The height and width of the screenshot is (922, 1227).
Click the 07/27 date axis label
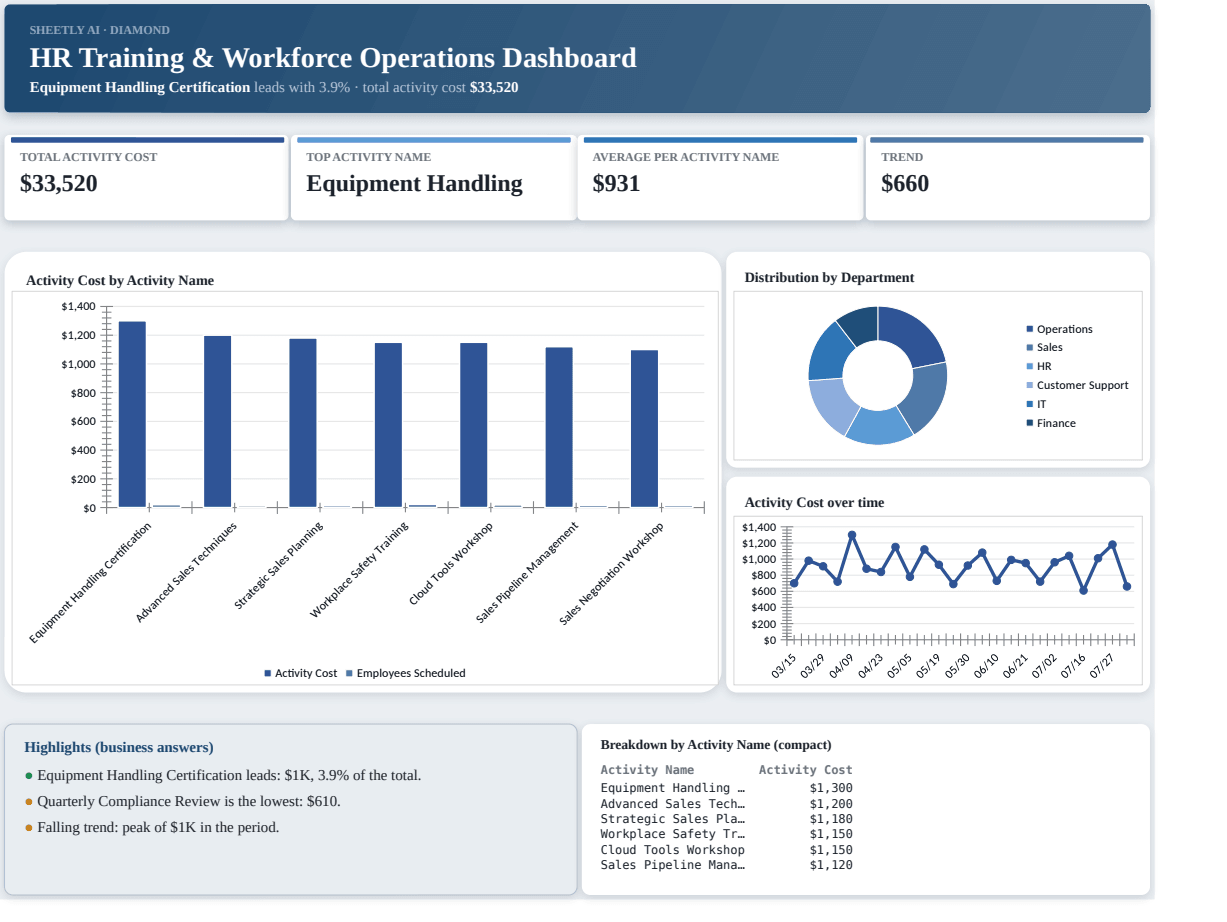click(x=1102, y=666)
